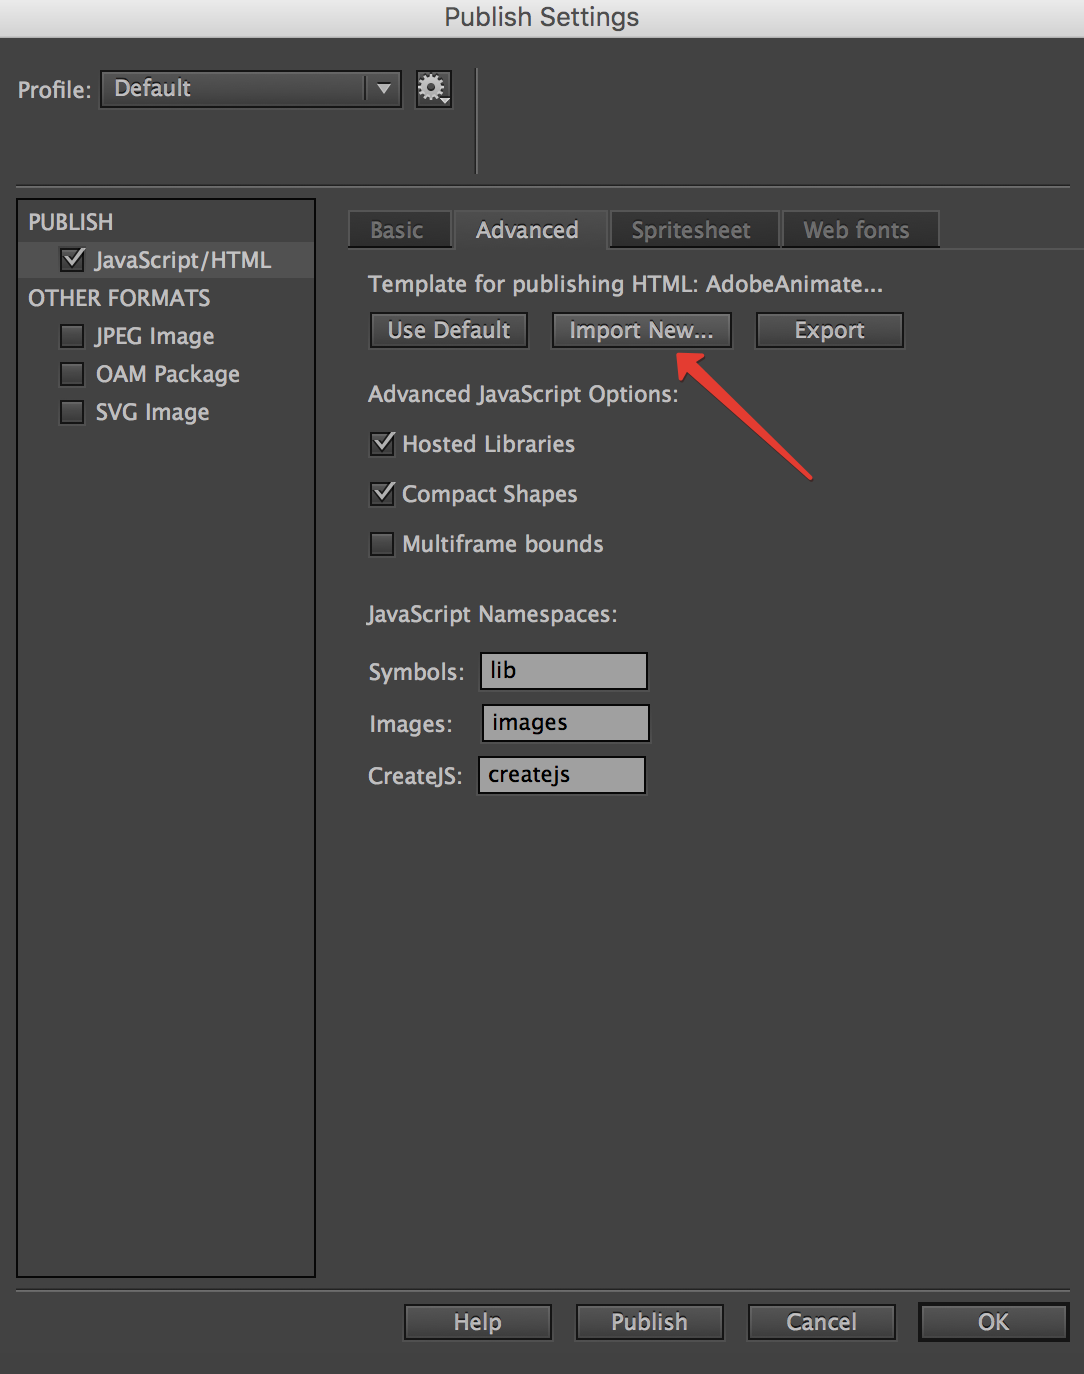This screenshot has width=1084, height=1374.
Task: Enable the JPEG Image format checkbox
Action: [72, 336]
